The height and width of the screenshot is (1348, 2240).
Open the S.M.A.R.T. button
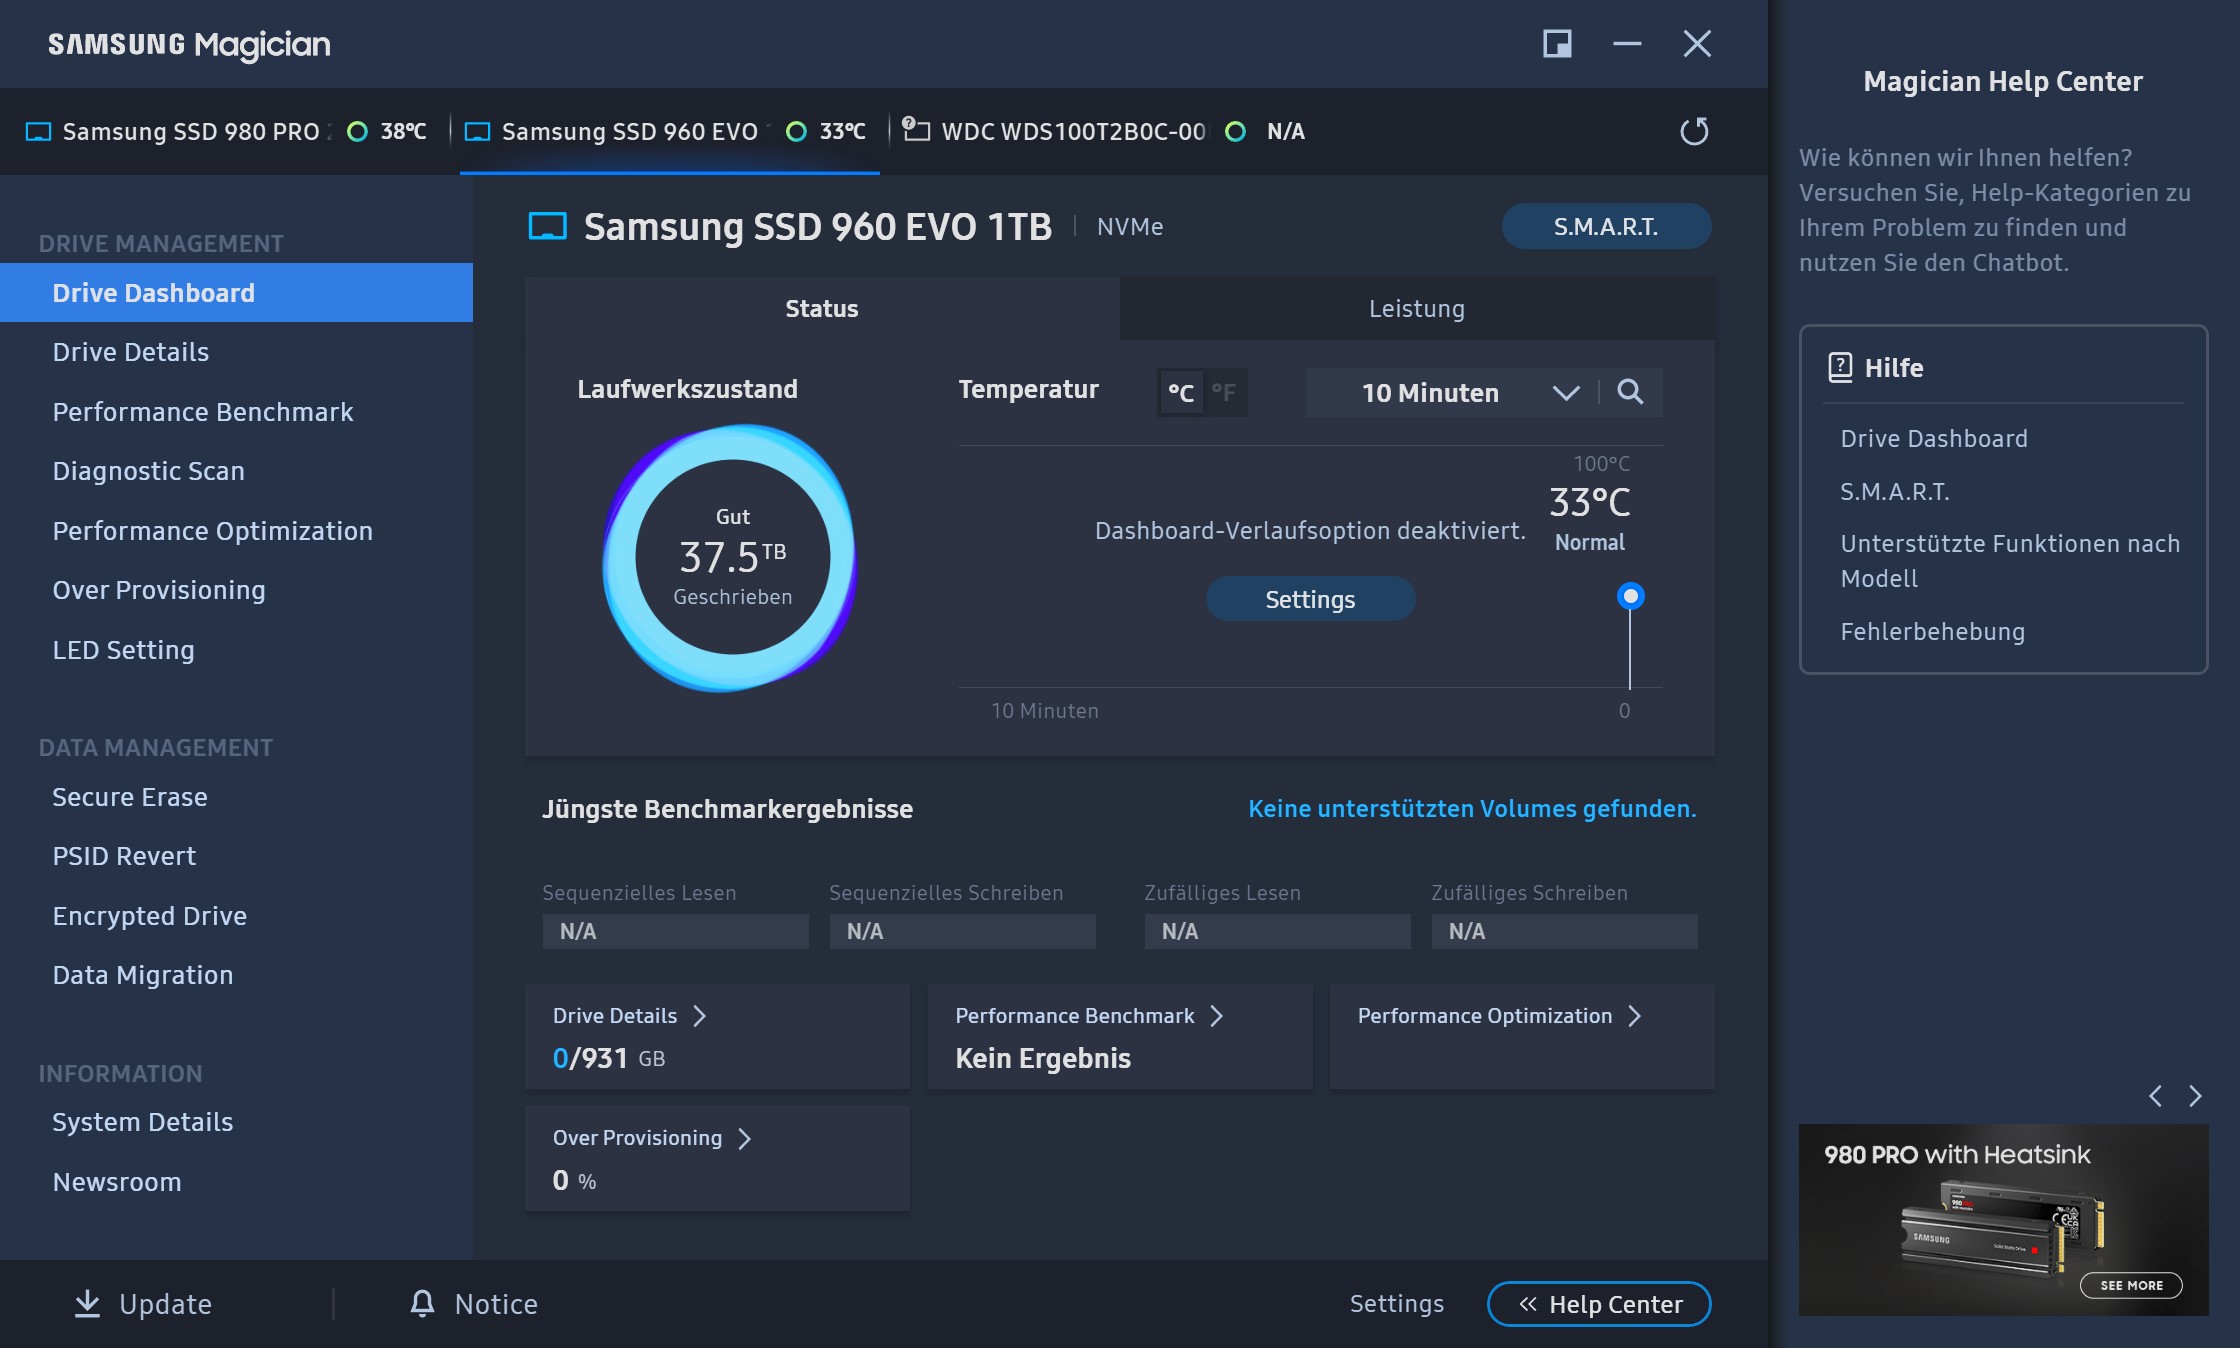(1605, 227)
